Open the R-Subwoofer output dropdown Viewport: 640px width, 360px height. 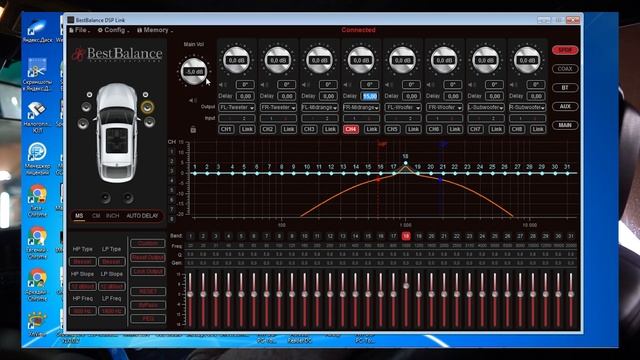point(527,107)
